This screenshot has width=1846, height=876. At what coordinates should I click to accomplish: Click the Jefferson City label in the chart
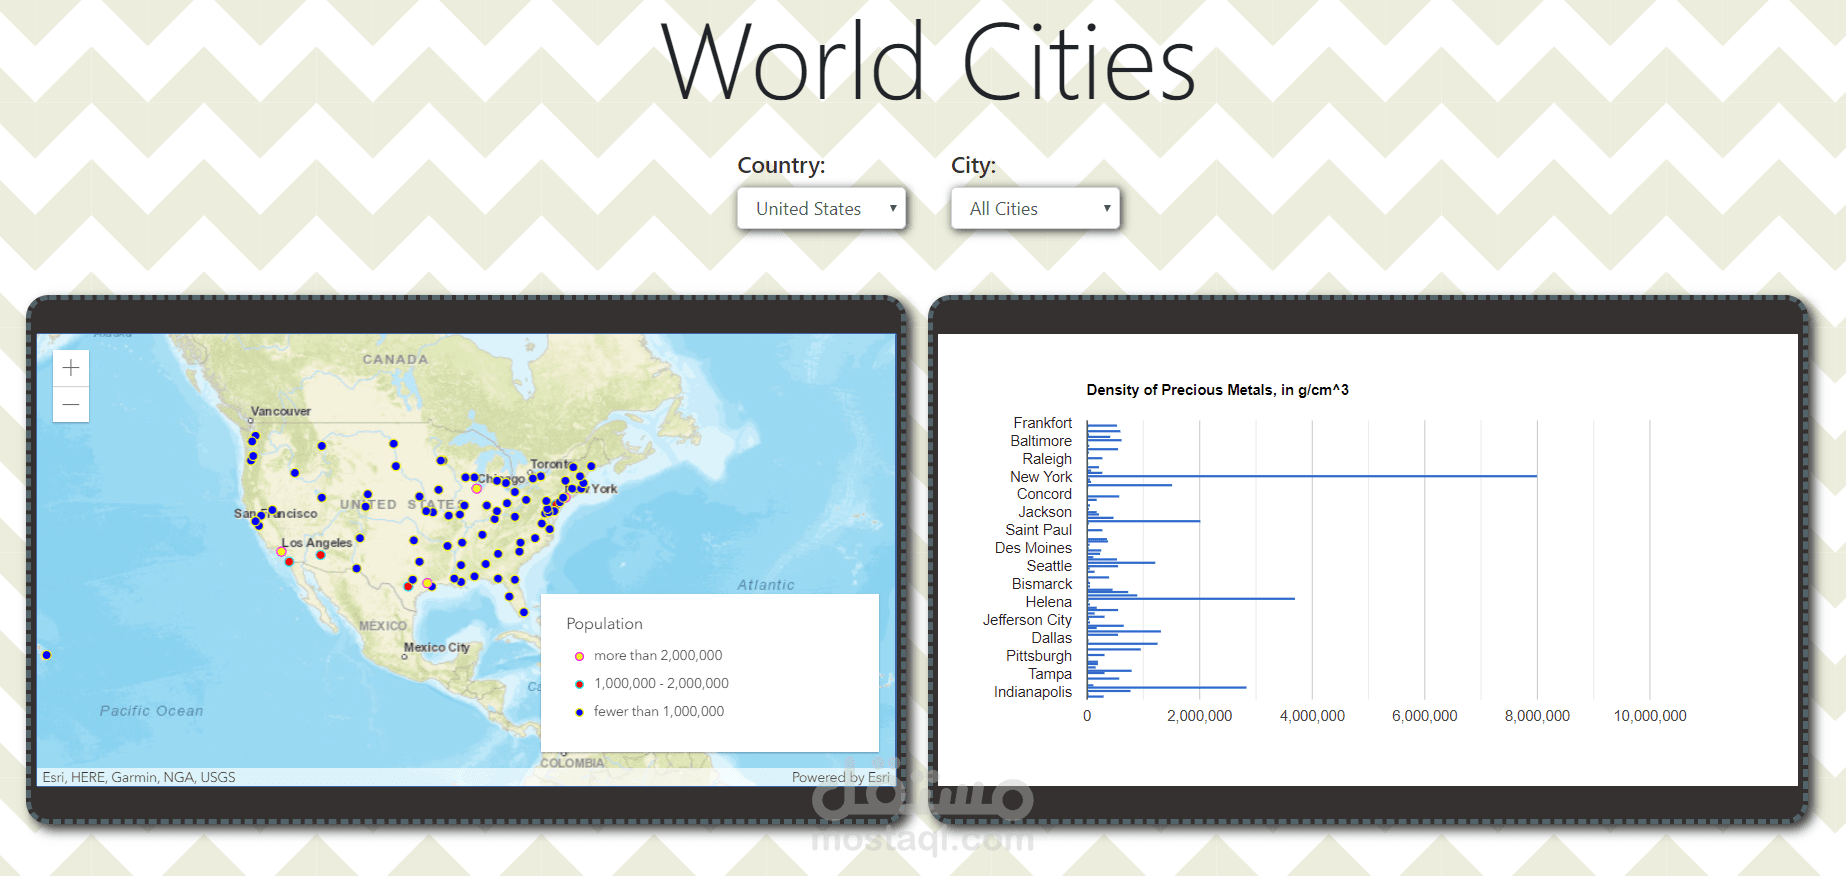pos(1027,620)
